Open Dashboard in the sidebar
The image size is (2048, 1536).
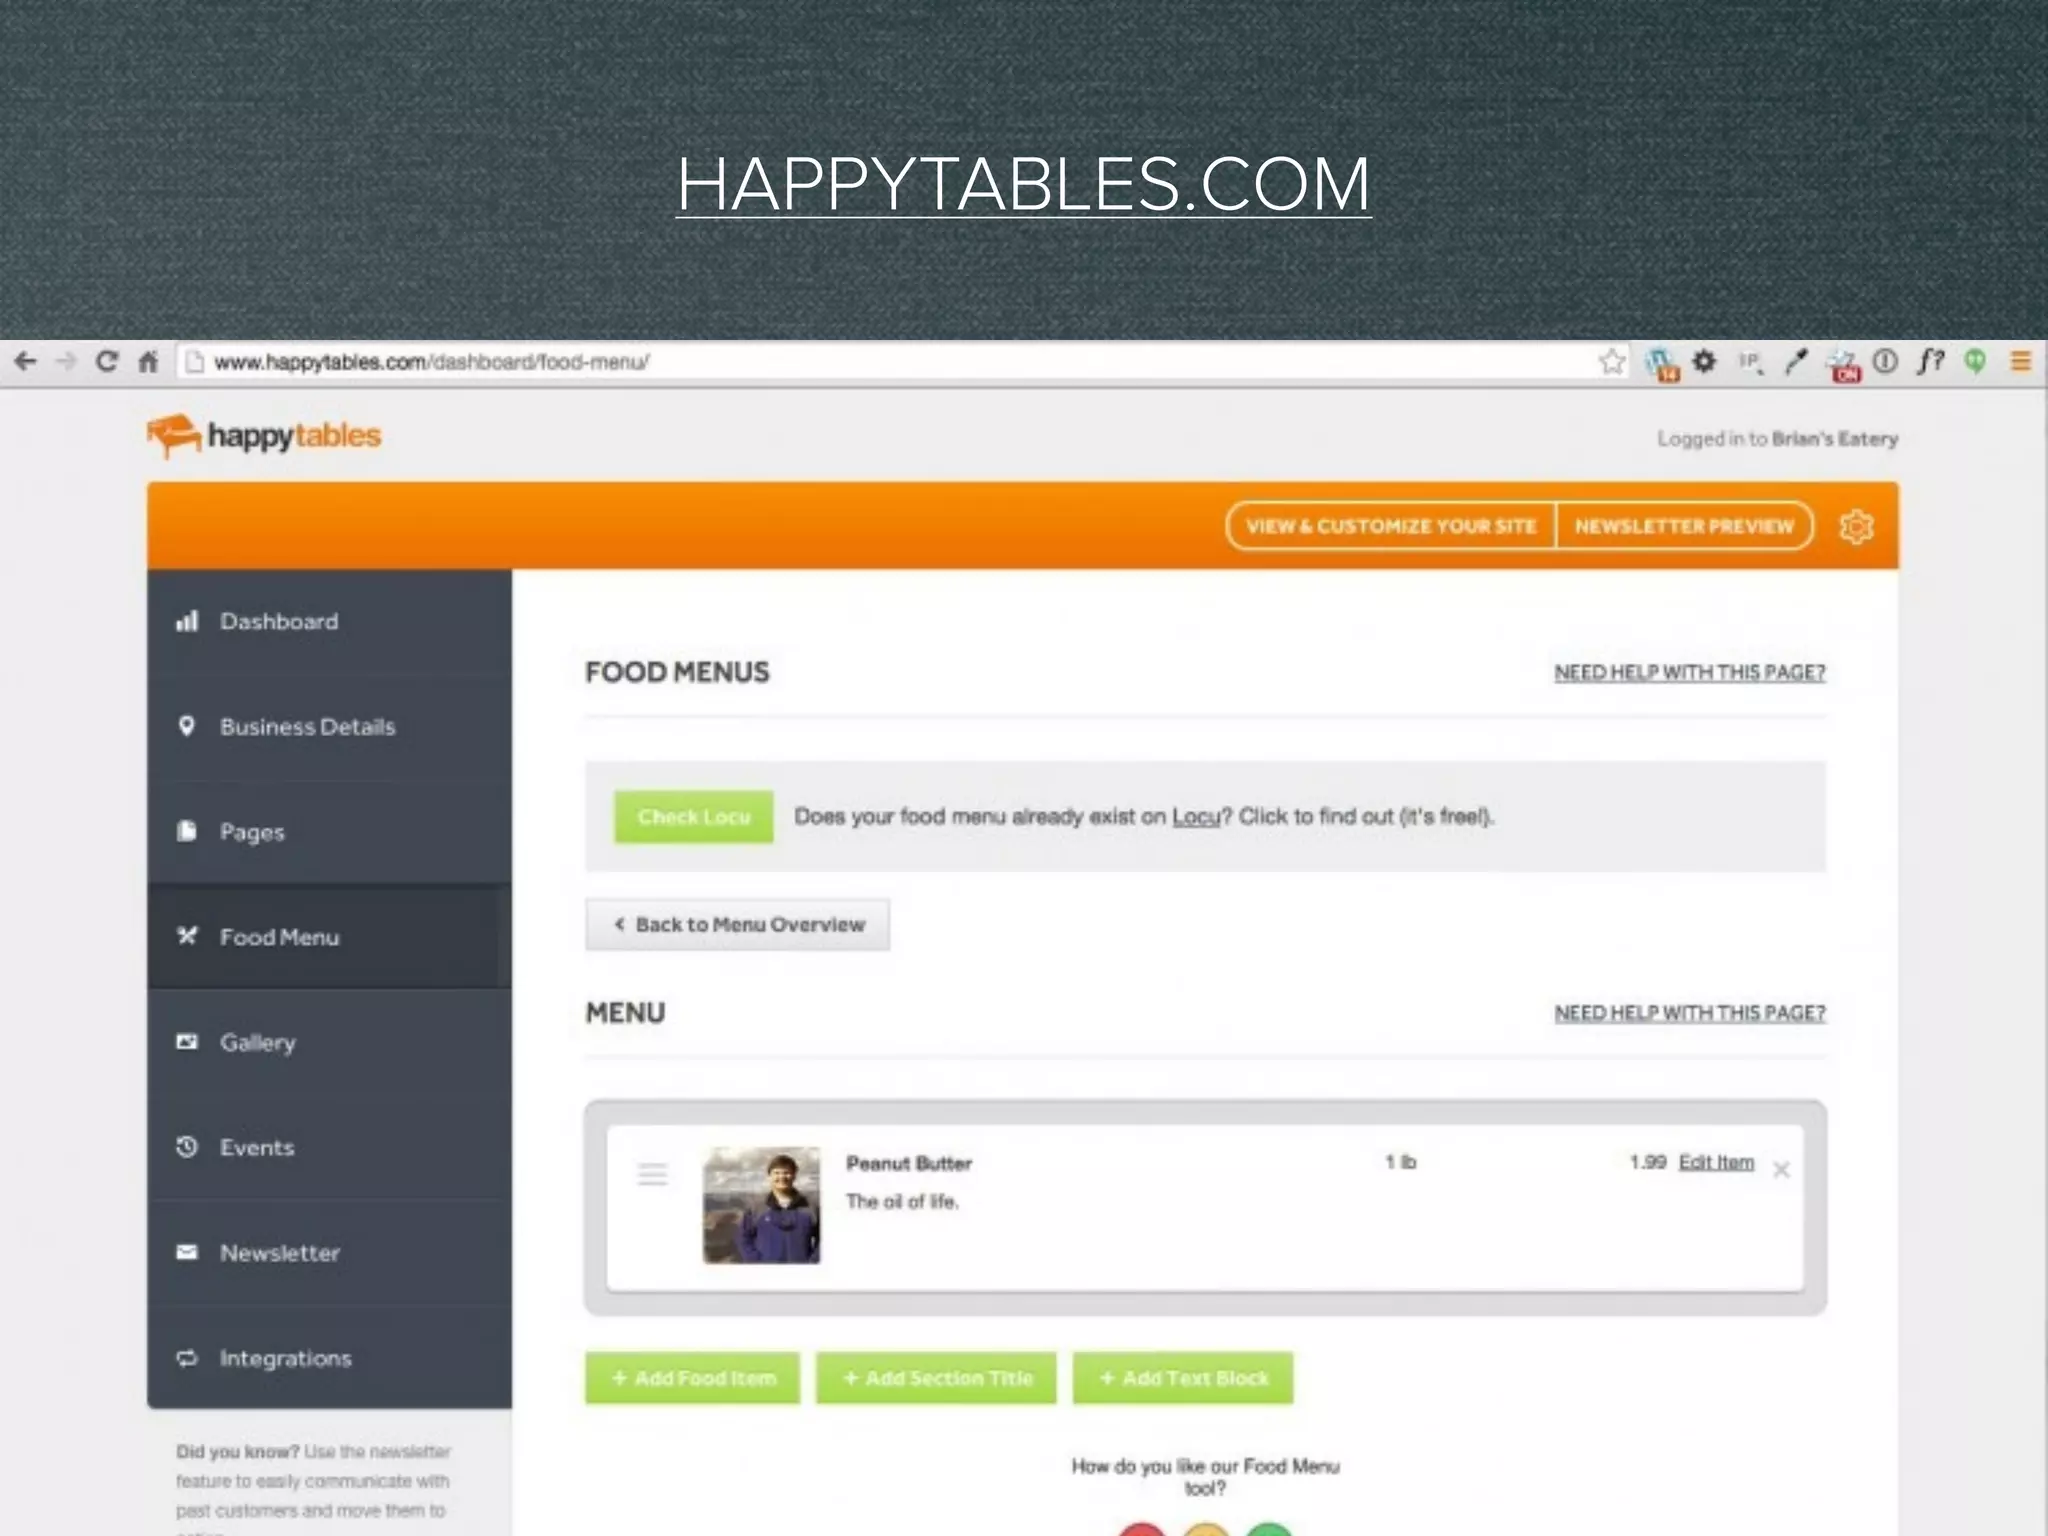pyautogui.click(x=329, y=622)
